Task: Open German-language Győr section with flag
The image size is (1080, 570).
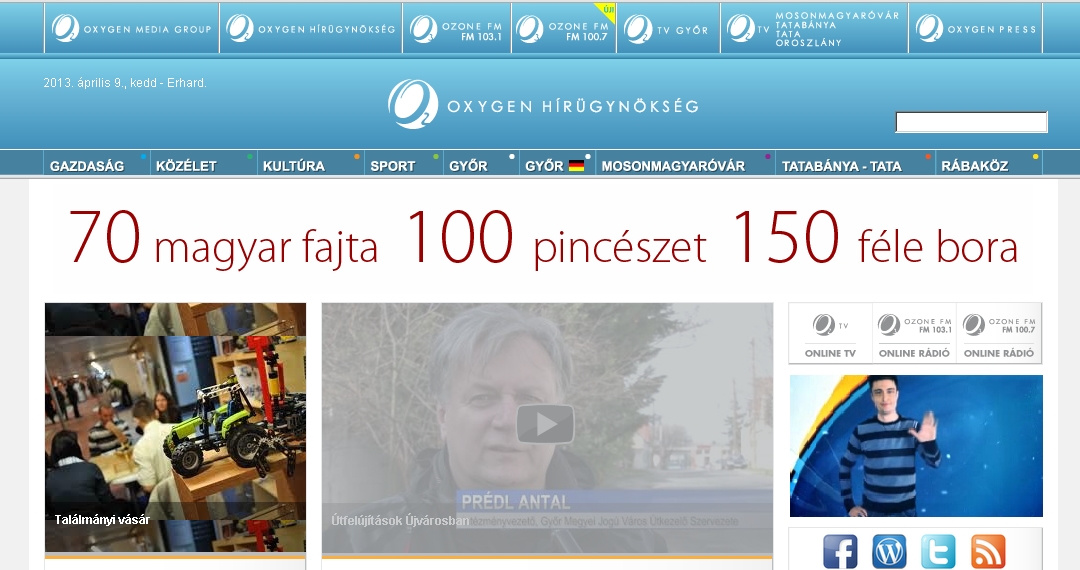Action: 554,166
